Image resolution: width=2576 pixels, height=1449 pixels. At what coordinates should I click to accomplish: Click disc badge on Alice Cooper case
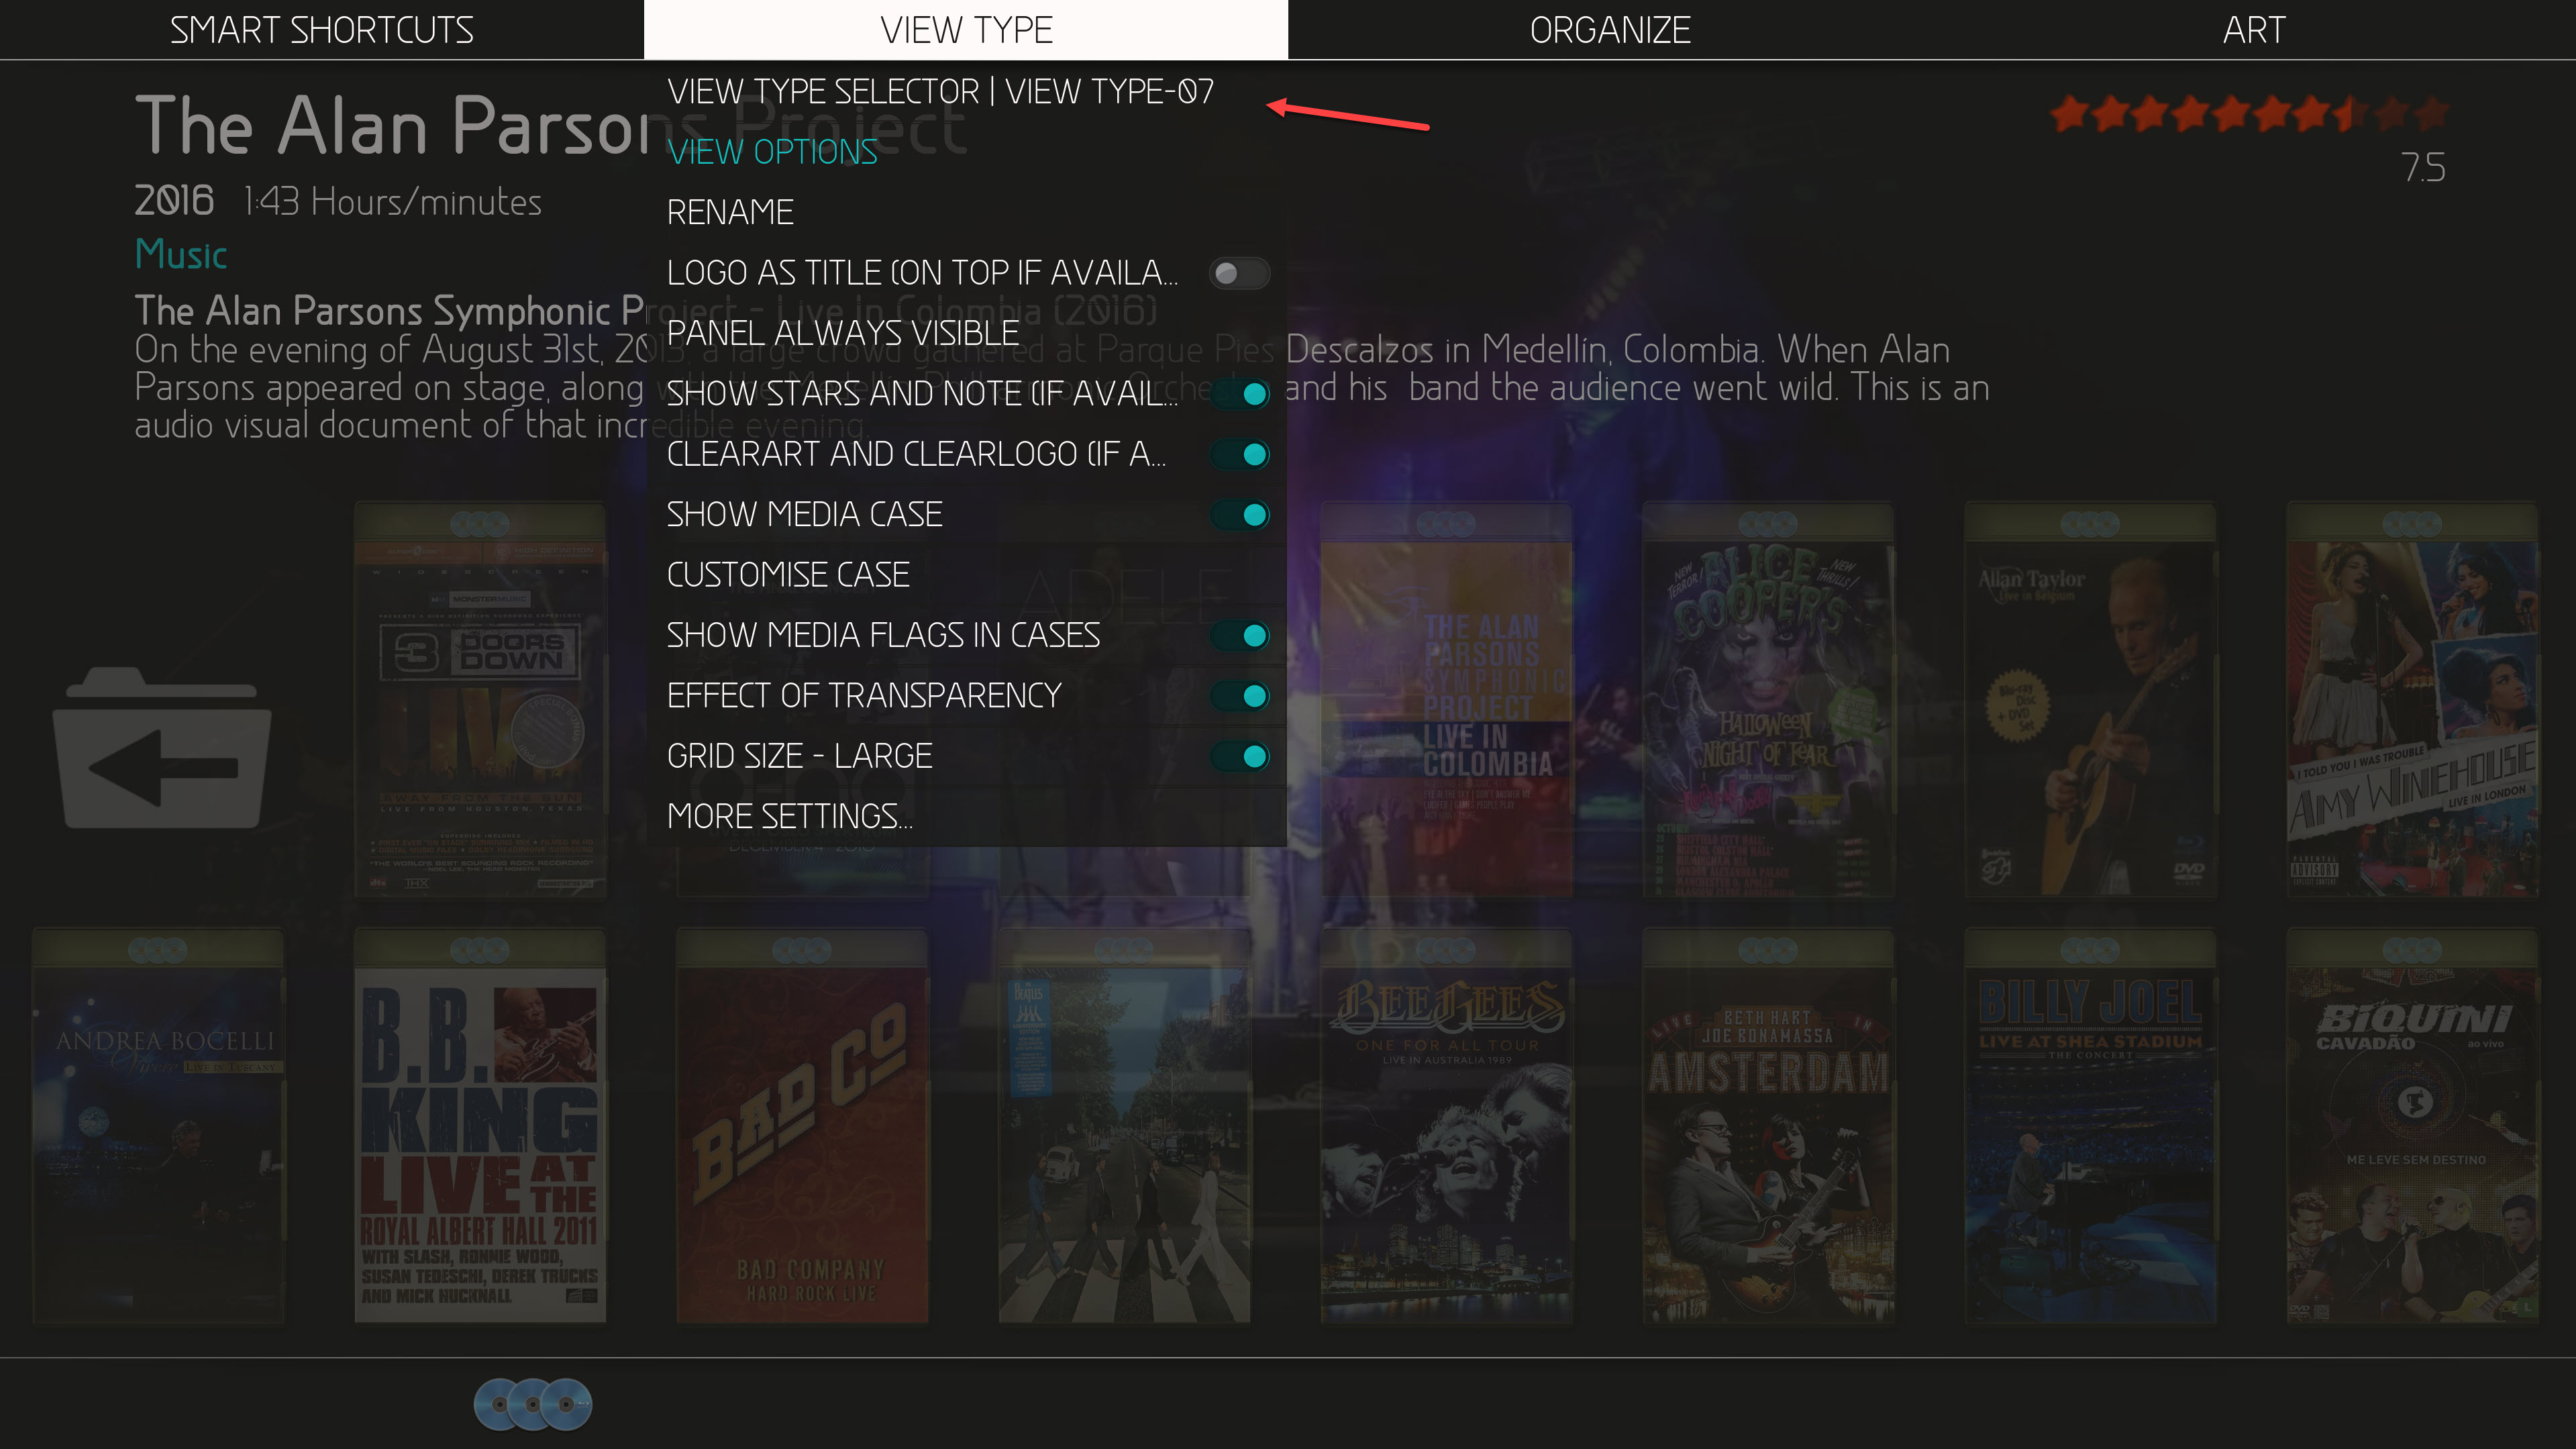tap(1768, 523)
